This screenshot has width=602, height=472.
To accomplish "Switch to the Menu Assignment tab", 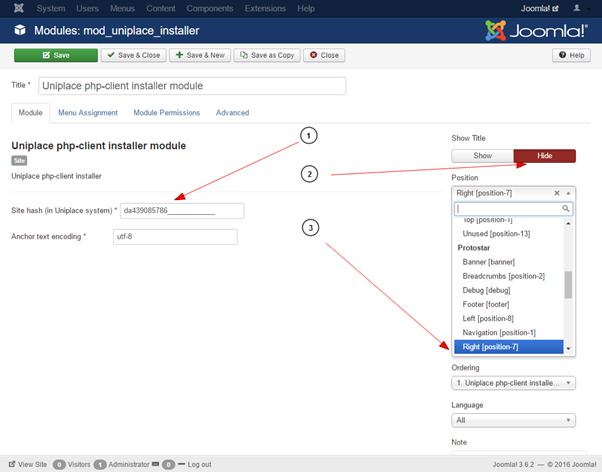I will click(x=88, y=113).
